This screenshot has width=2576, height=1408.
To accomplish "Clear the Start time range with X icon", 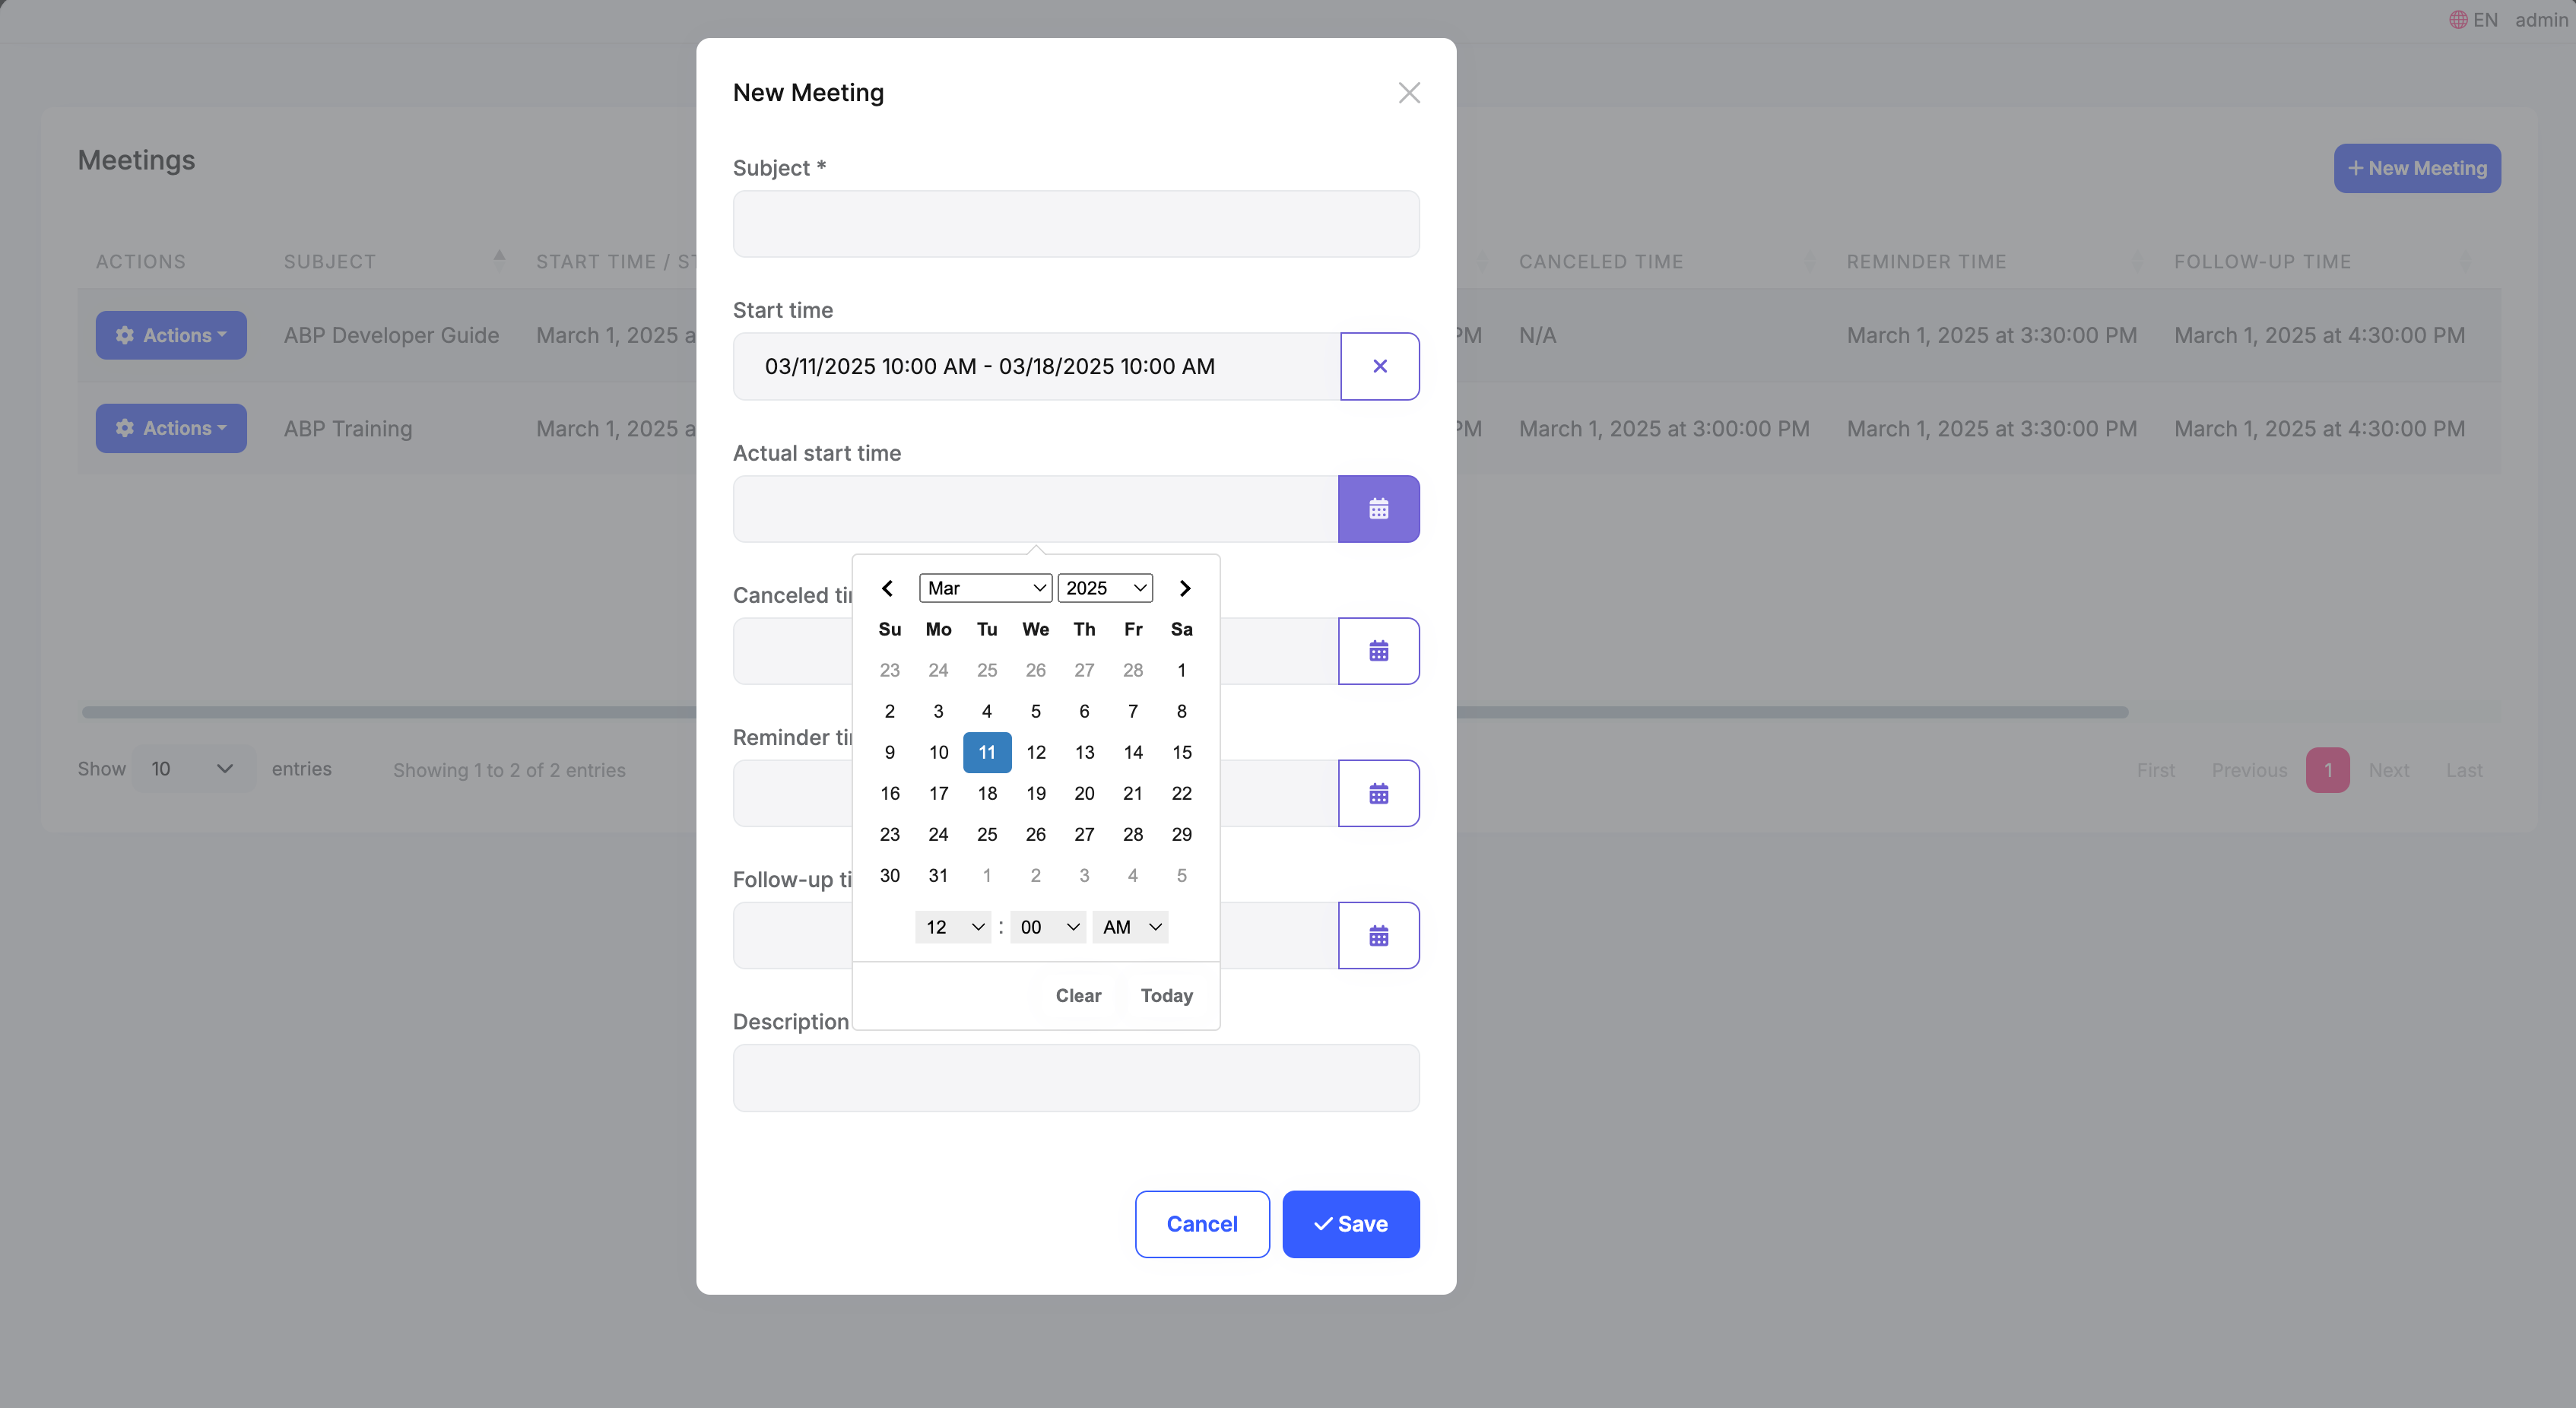I will pyautogui.click(x=1379, y=366).
